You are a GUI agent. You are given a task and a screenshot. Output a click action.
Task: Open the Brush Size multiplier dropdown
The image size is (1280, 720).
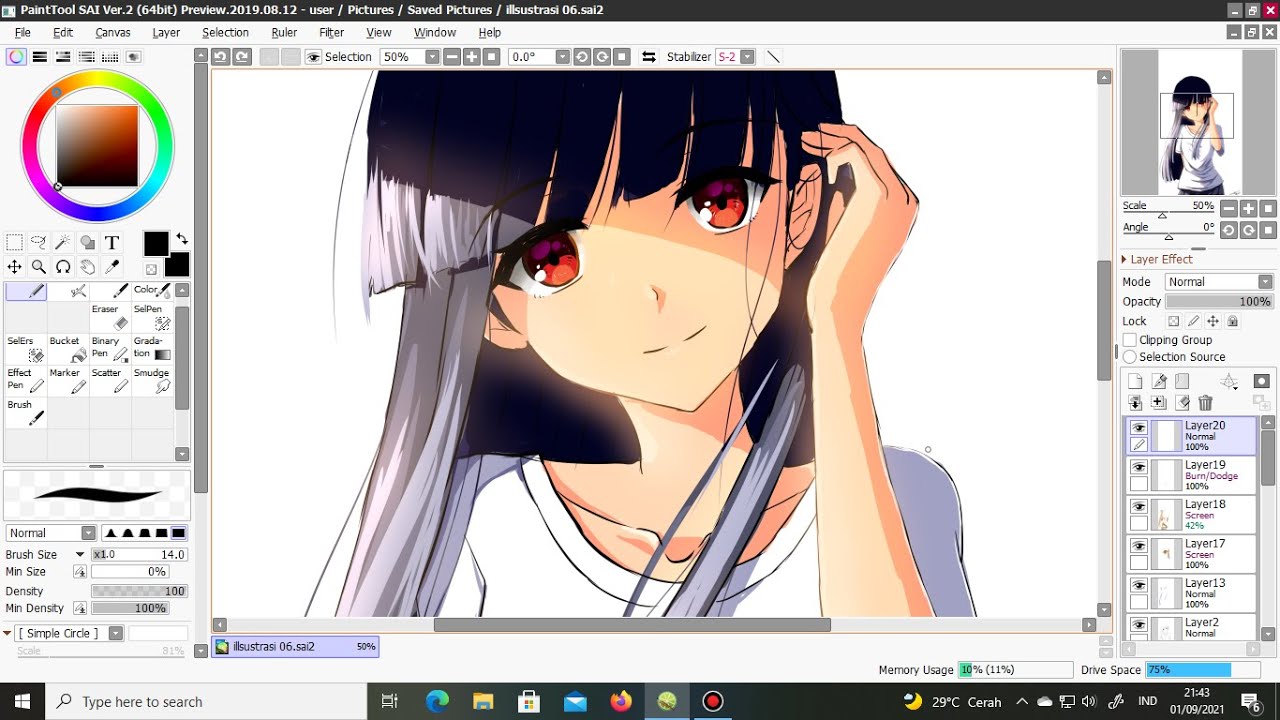[x=80, y=554]
